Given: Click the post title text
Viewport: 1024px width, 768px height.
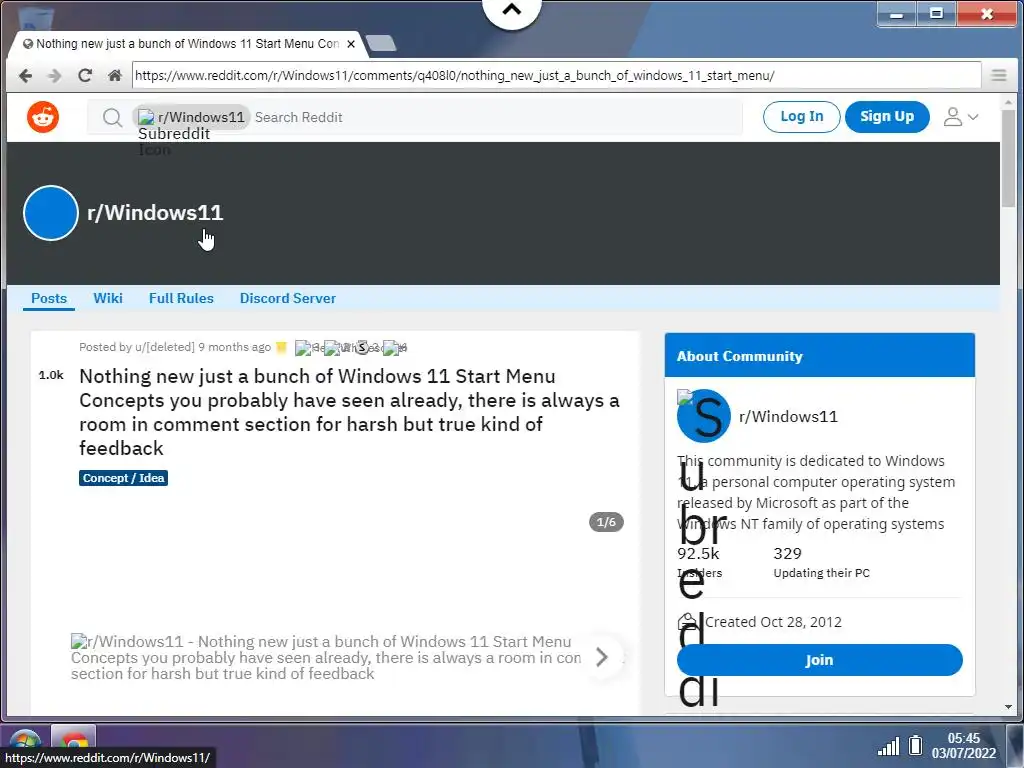Looking at the screenshot, I should [x=349, y=412].
